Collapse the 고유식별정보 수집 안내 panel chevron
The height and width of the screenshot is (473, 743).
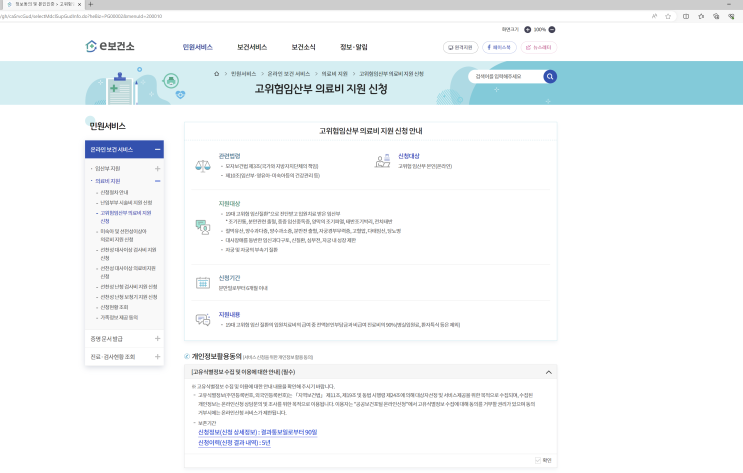pyautogui.click(x=549, y=372)
